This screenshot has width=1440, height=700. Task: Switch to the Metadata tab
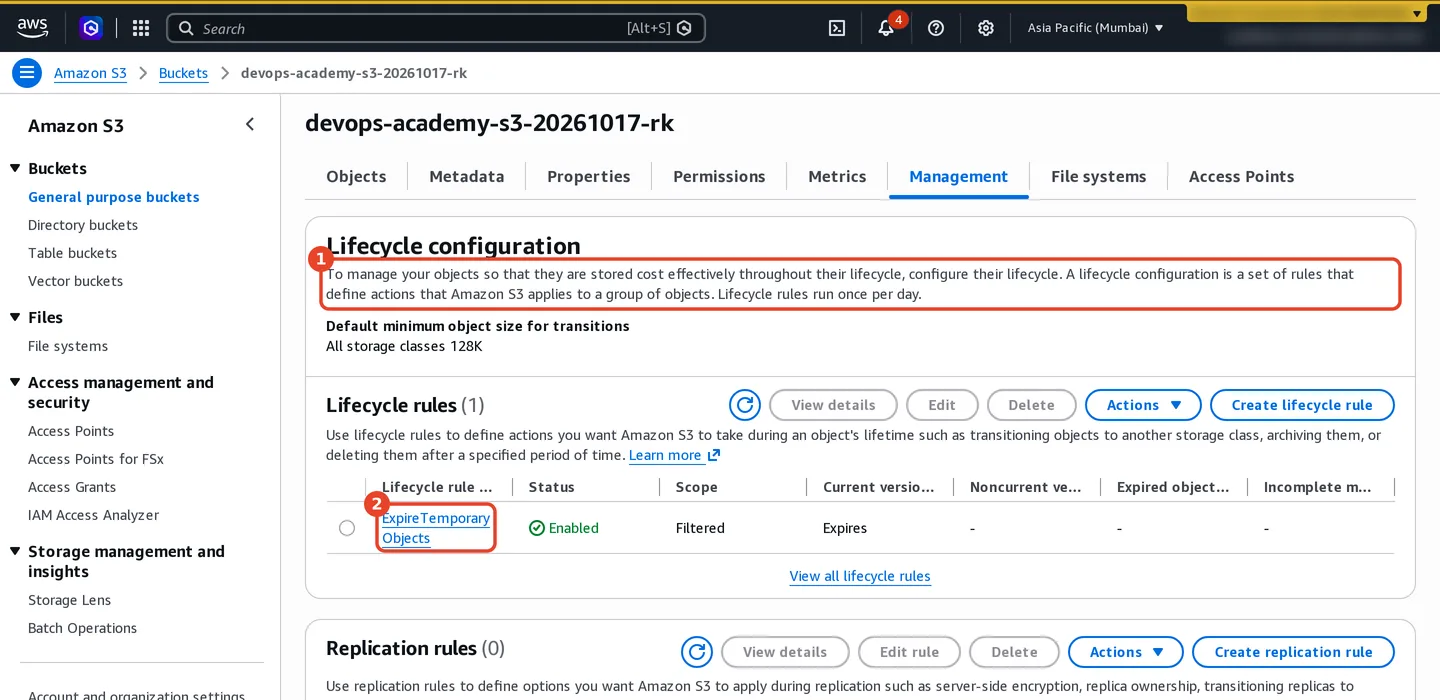(467, 176)
